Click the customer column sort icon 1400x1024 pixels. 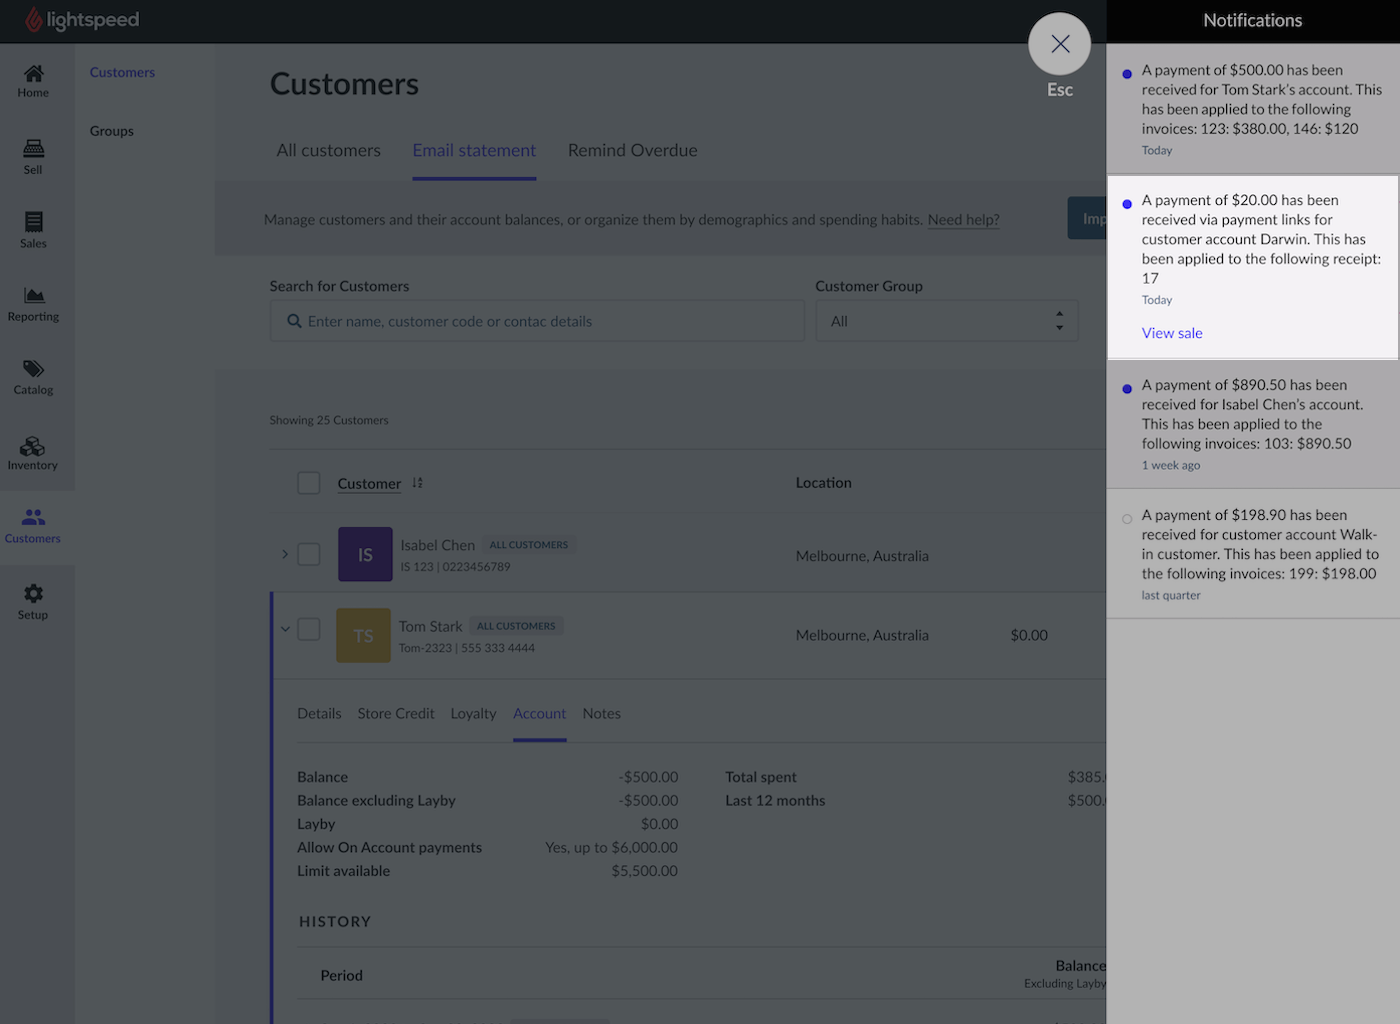click(x=417, y=483)
